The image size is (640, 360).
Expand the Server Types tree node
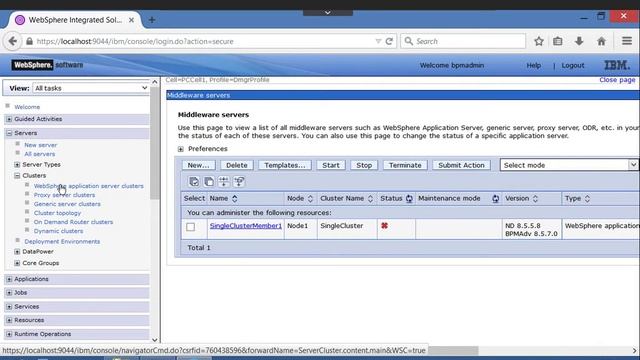17,164
